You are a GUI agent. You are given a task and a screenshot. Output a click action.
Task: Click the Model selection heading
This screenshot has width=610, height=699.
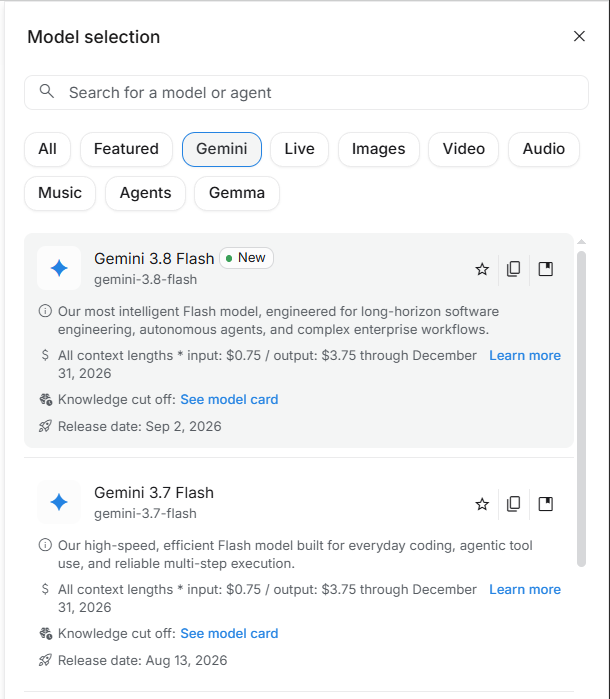pyautogui.click(x=94, y=37)
